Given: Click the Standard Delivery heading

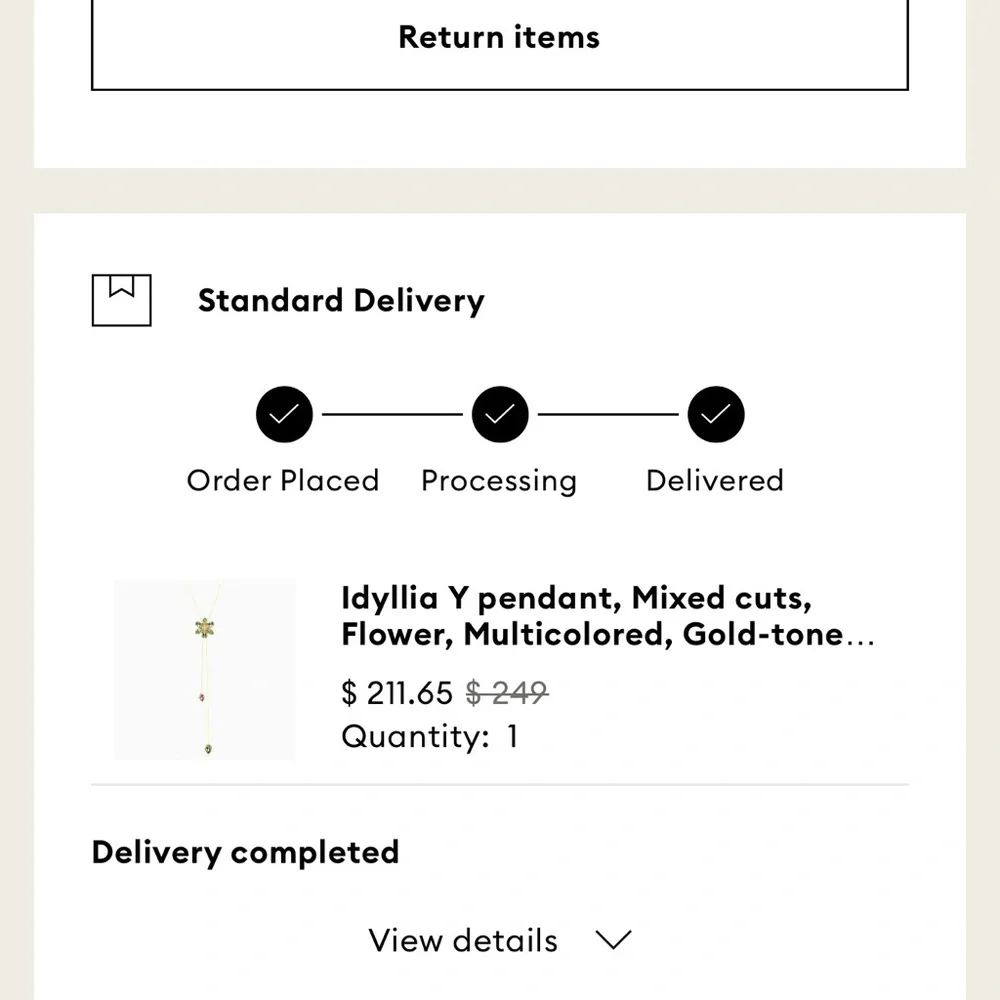Looking at the screenshot, I should [341, 301].
